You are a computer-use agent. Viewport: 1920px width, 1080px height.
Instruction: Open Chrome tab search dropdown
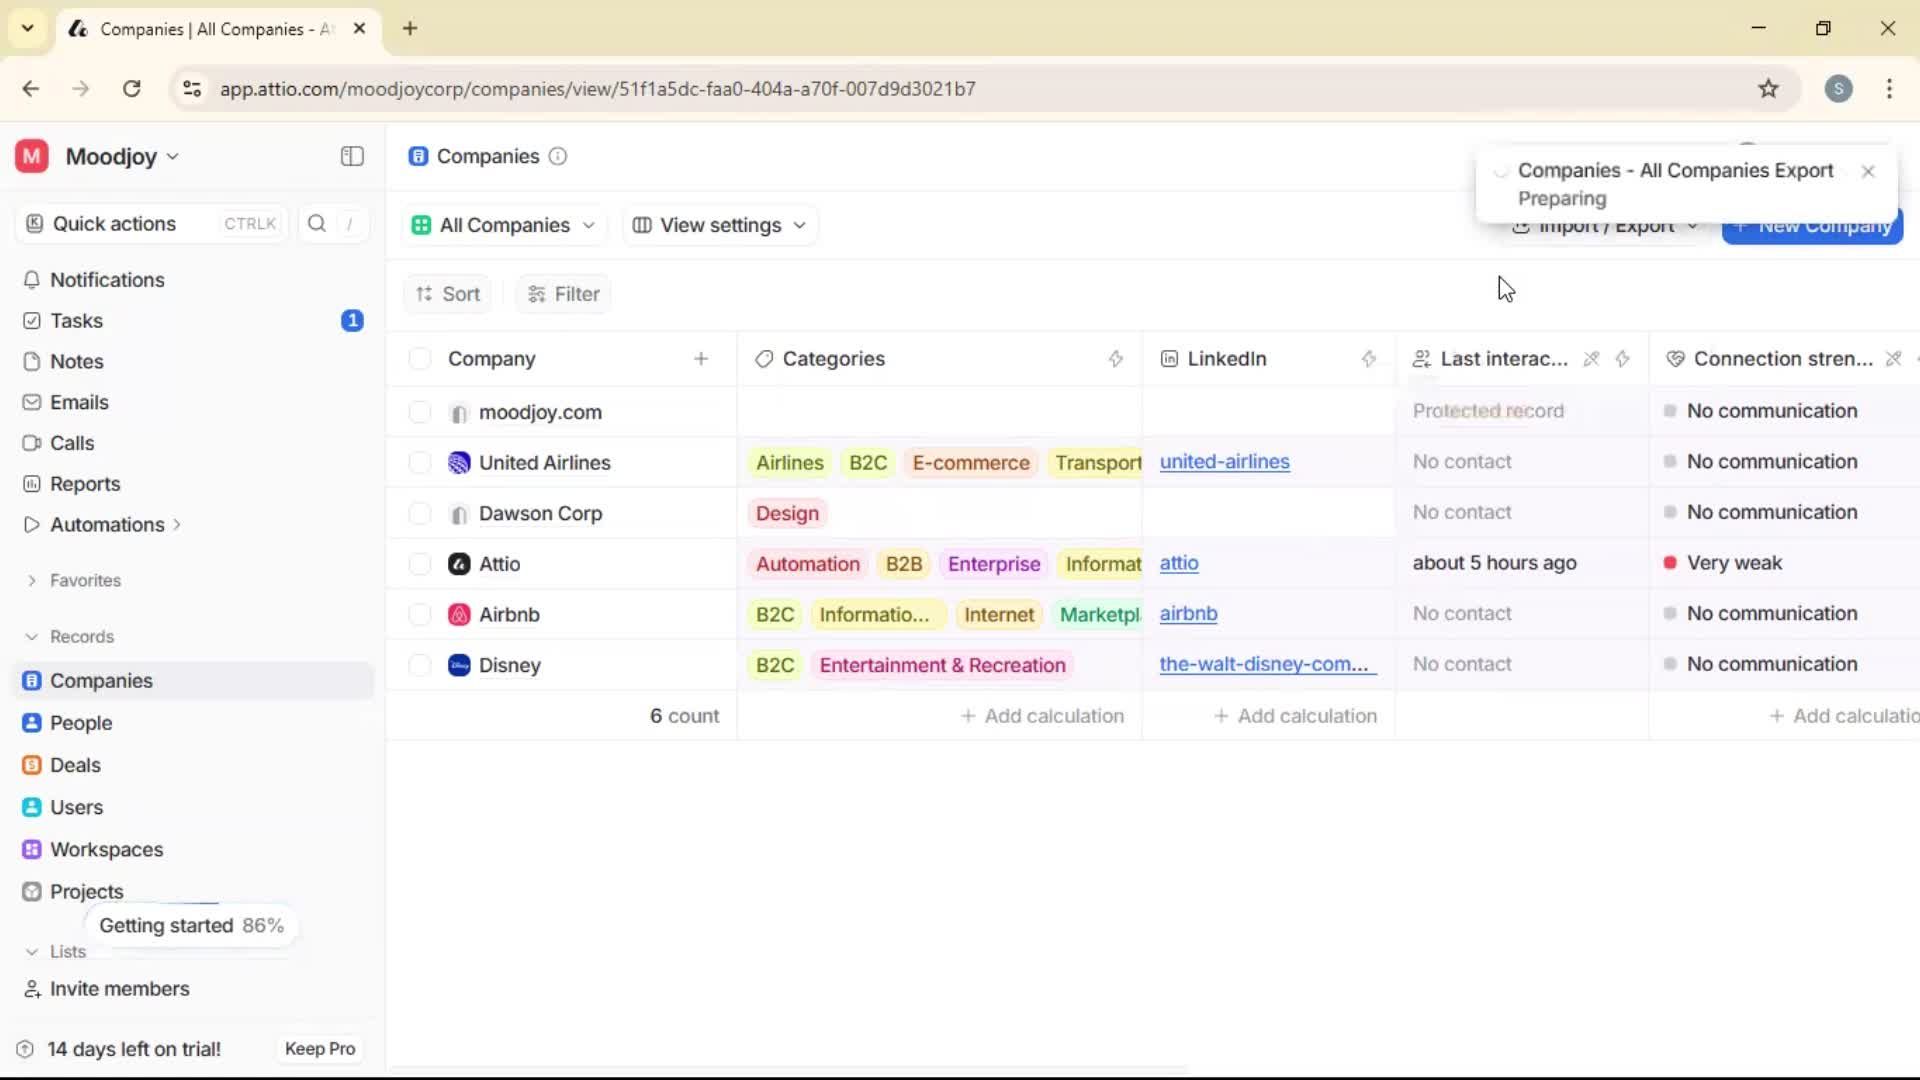click(27, 28)
